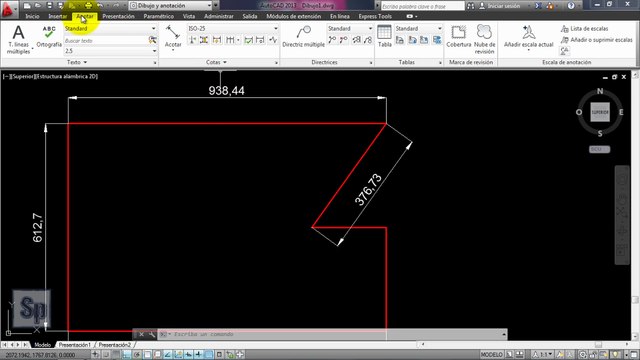The height and width of the screenshot is (360, 640).
Task: Open the Dibujo y anotación workspace dropdown
Action: pyautogui.click(x=171, y=6)
